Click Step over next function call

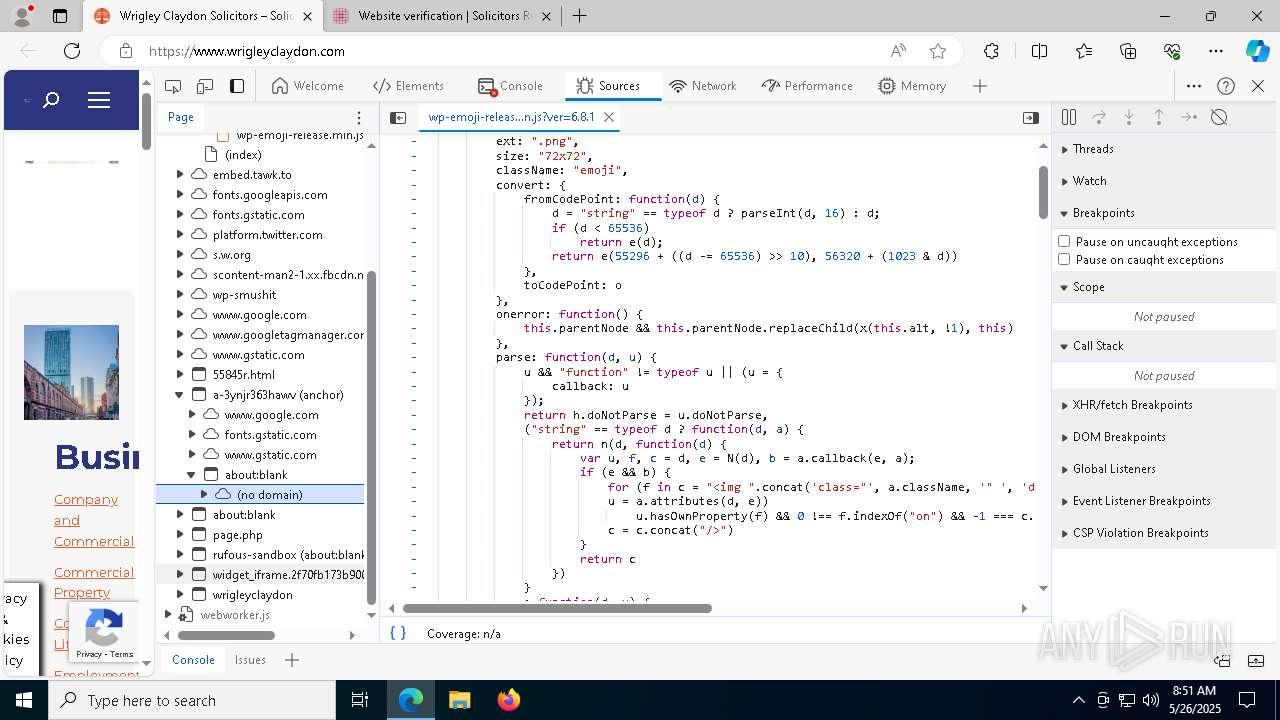1099,117
